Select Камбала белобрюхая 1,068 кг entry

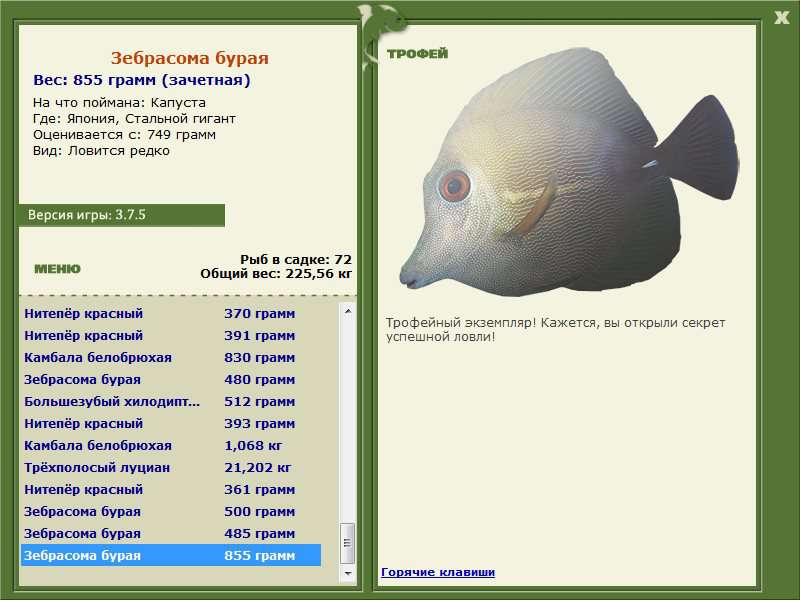(x=160, y=446)
